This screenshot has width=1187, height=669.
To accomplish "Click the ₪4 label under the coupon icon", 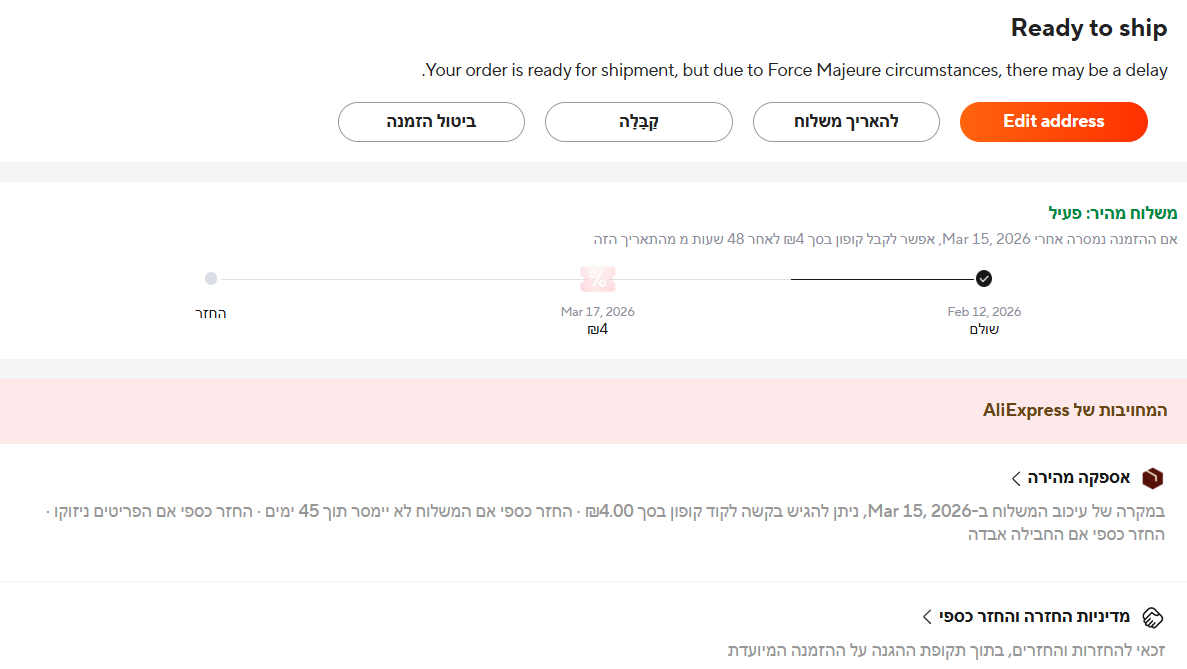I will [598, 329].
